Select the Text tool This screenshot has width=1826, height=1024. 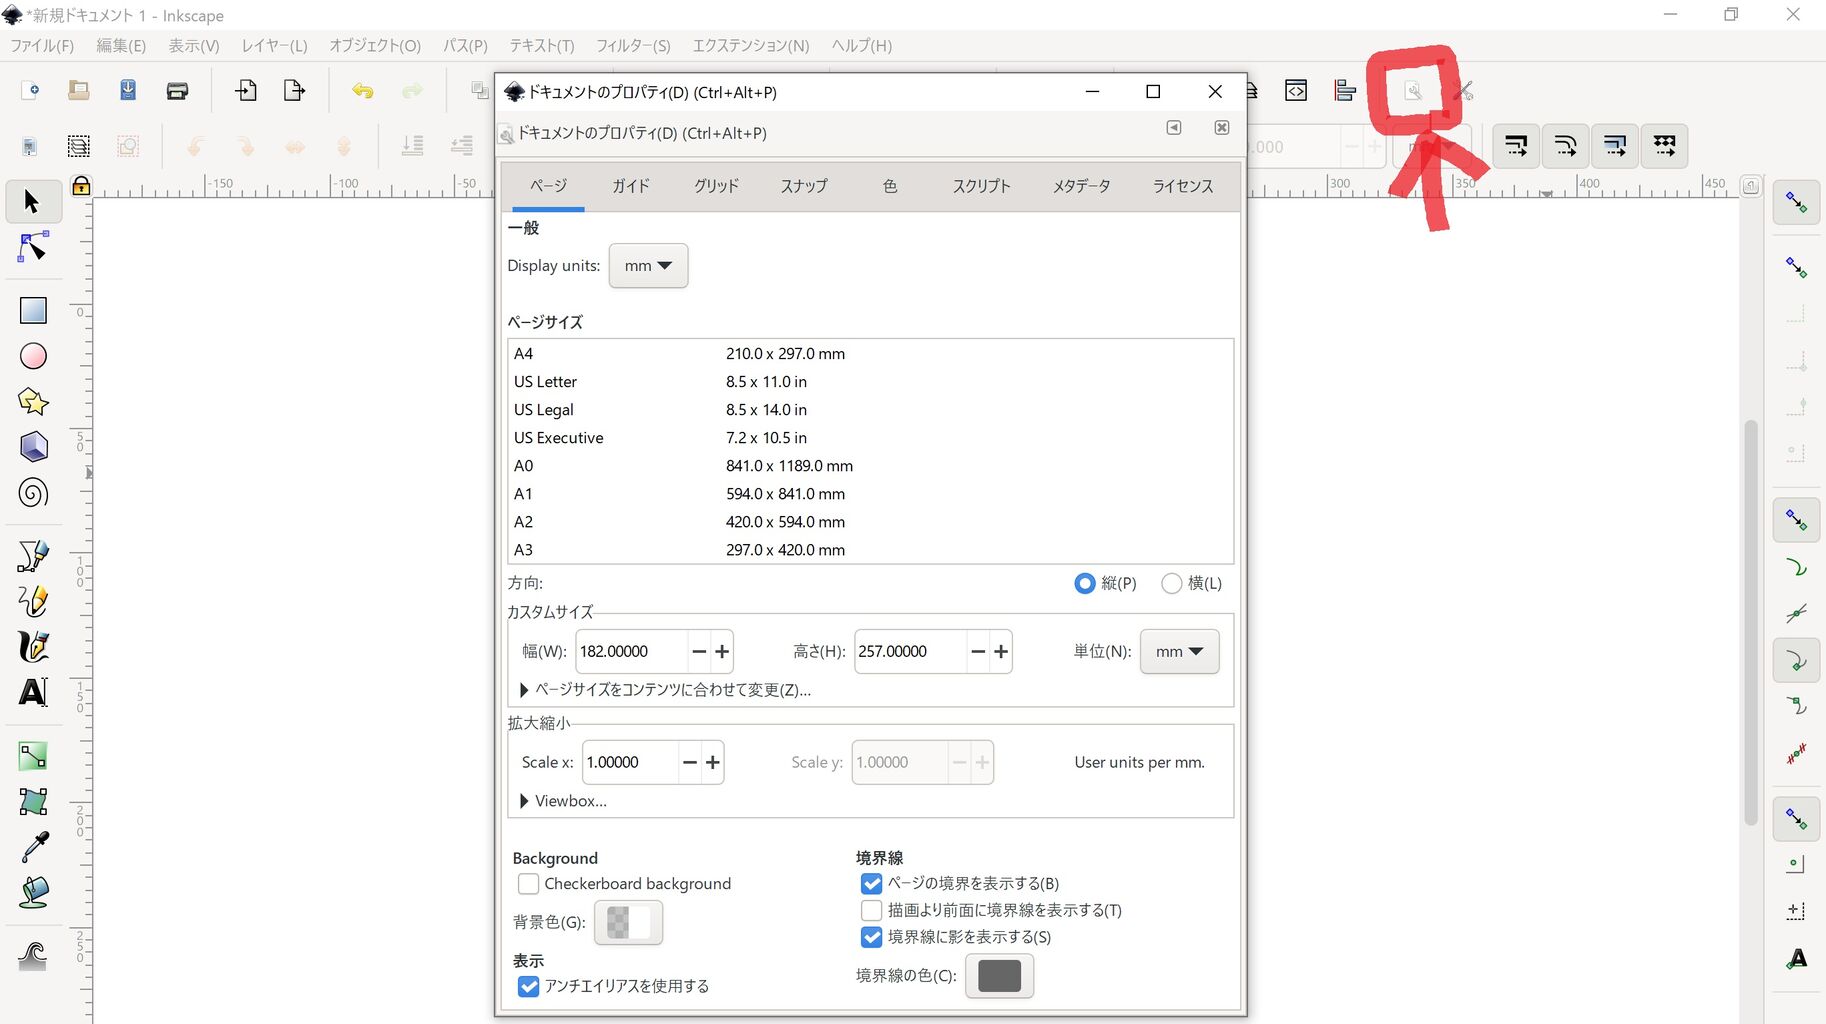pyautogui.click(x=33, y=693)
